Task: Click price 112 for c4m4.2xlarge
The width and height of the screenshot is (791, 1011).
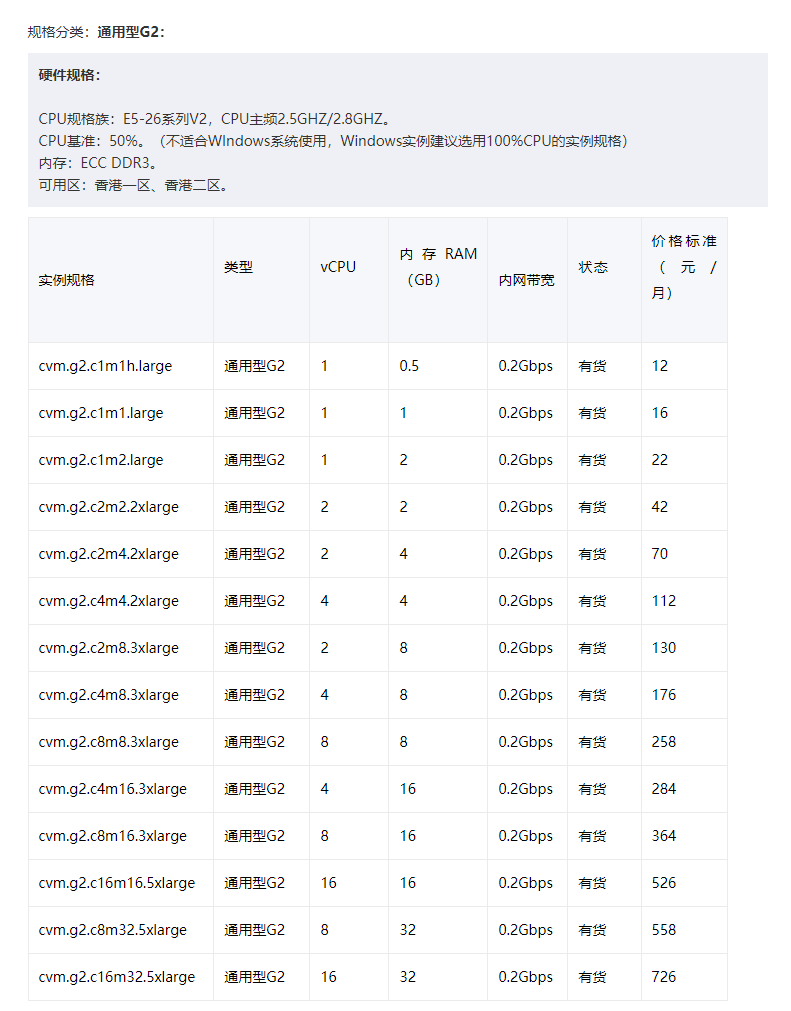Action: (x=663, y=602)
